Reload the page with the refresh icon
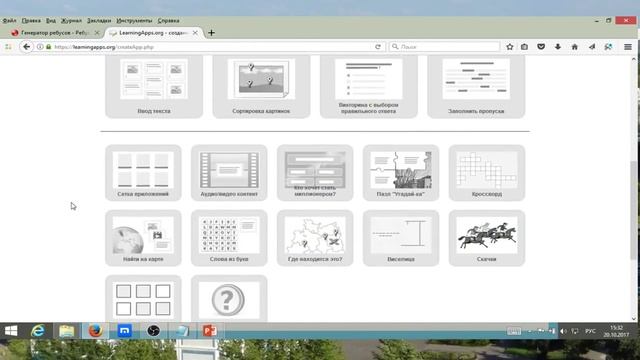The image size is (640, 360). (x=378, y=47)
